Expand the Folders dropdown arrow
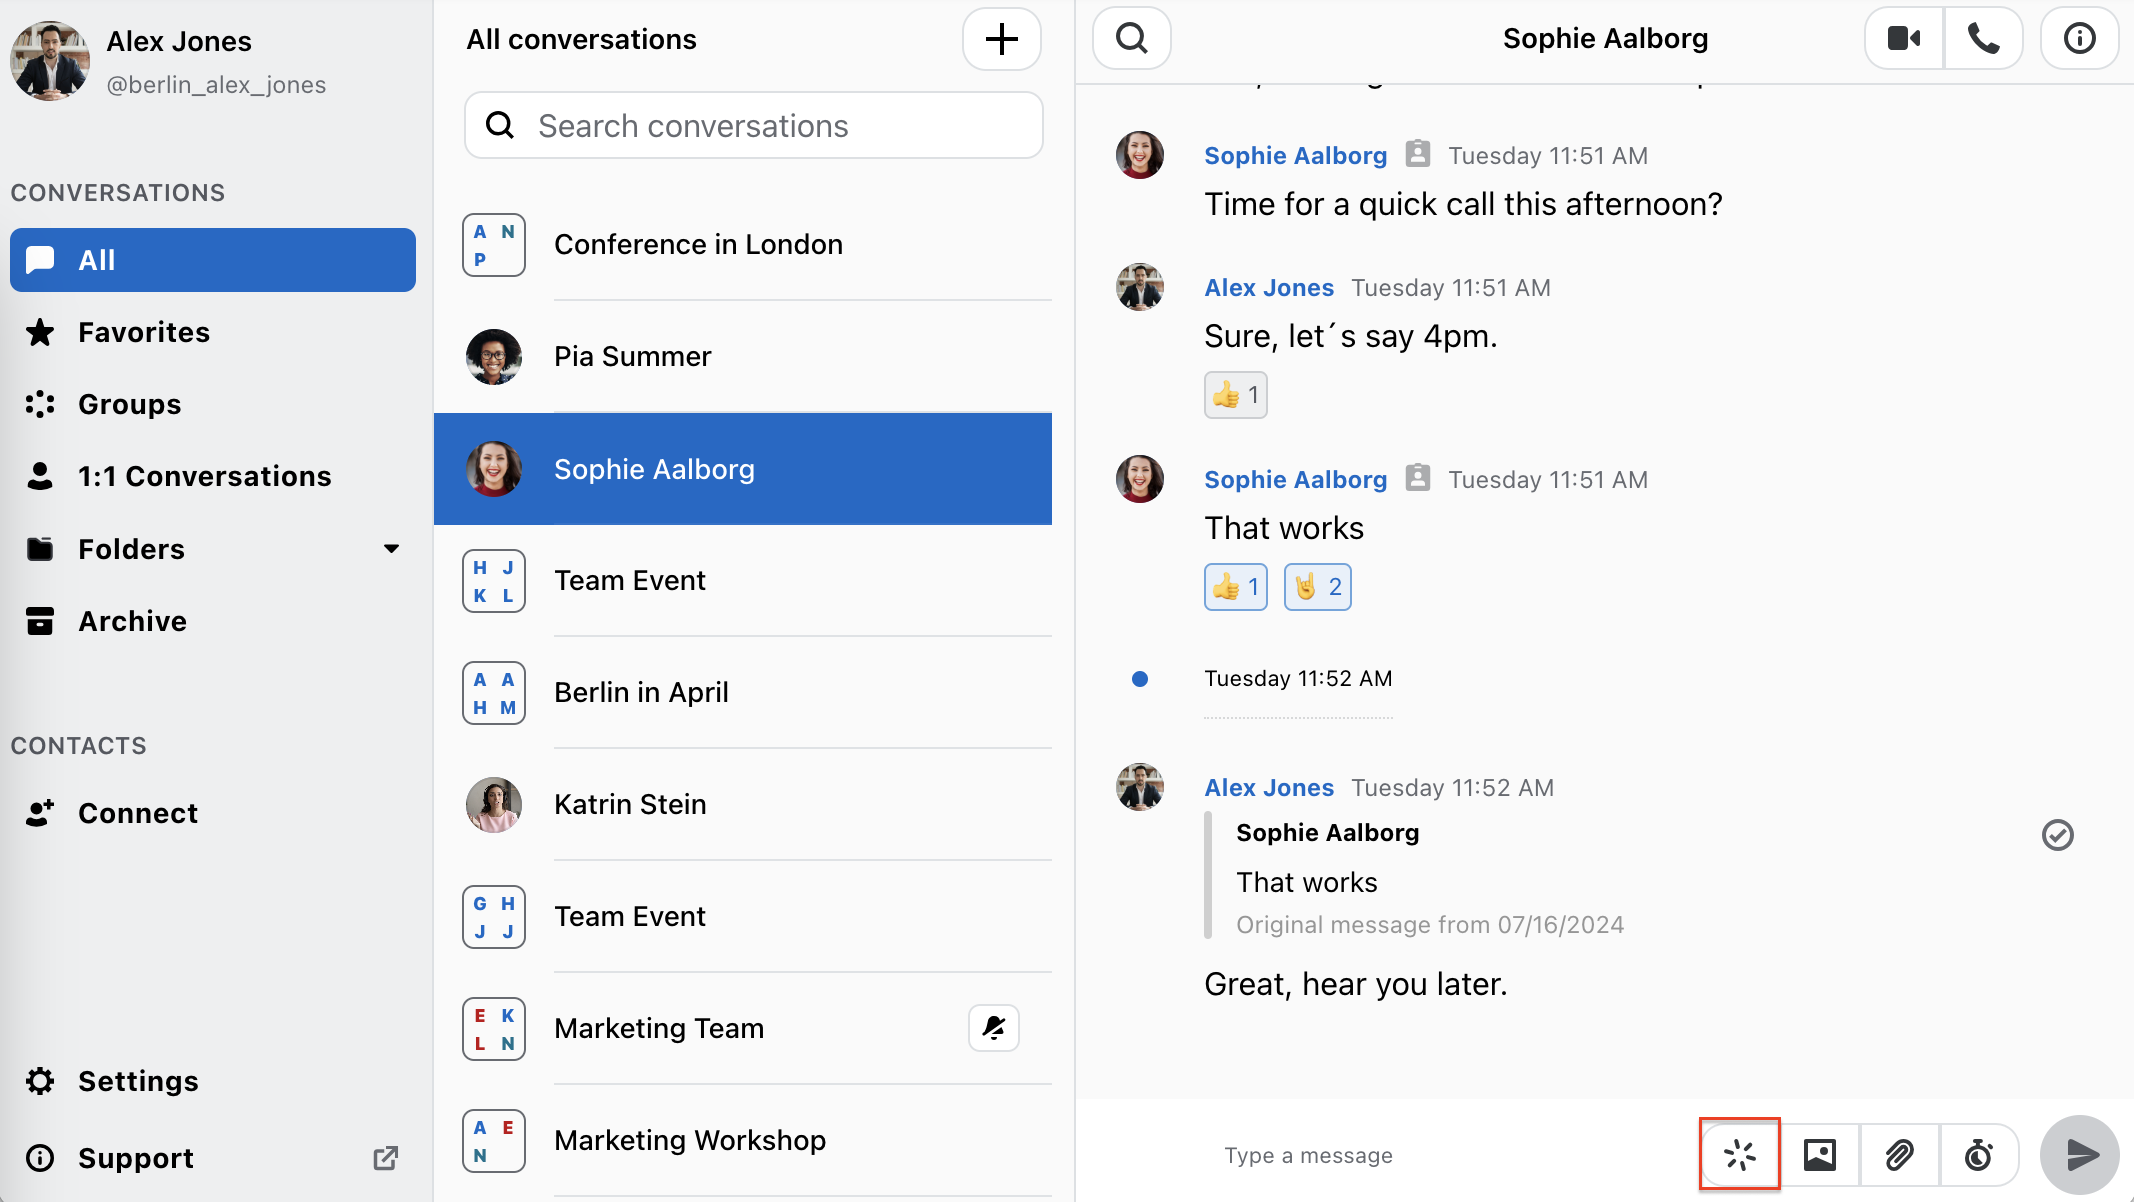The height and width of the screenshot is (1202, 2134). [391, 549]
